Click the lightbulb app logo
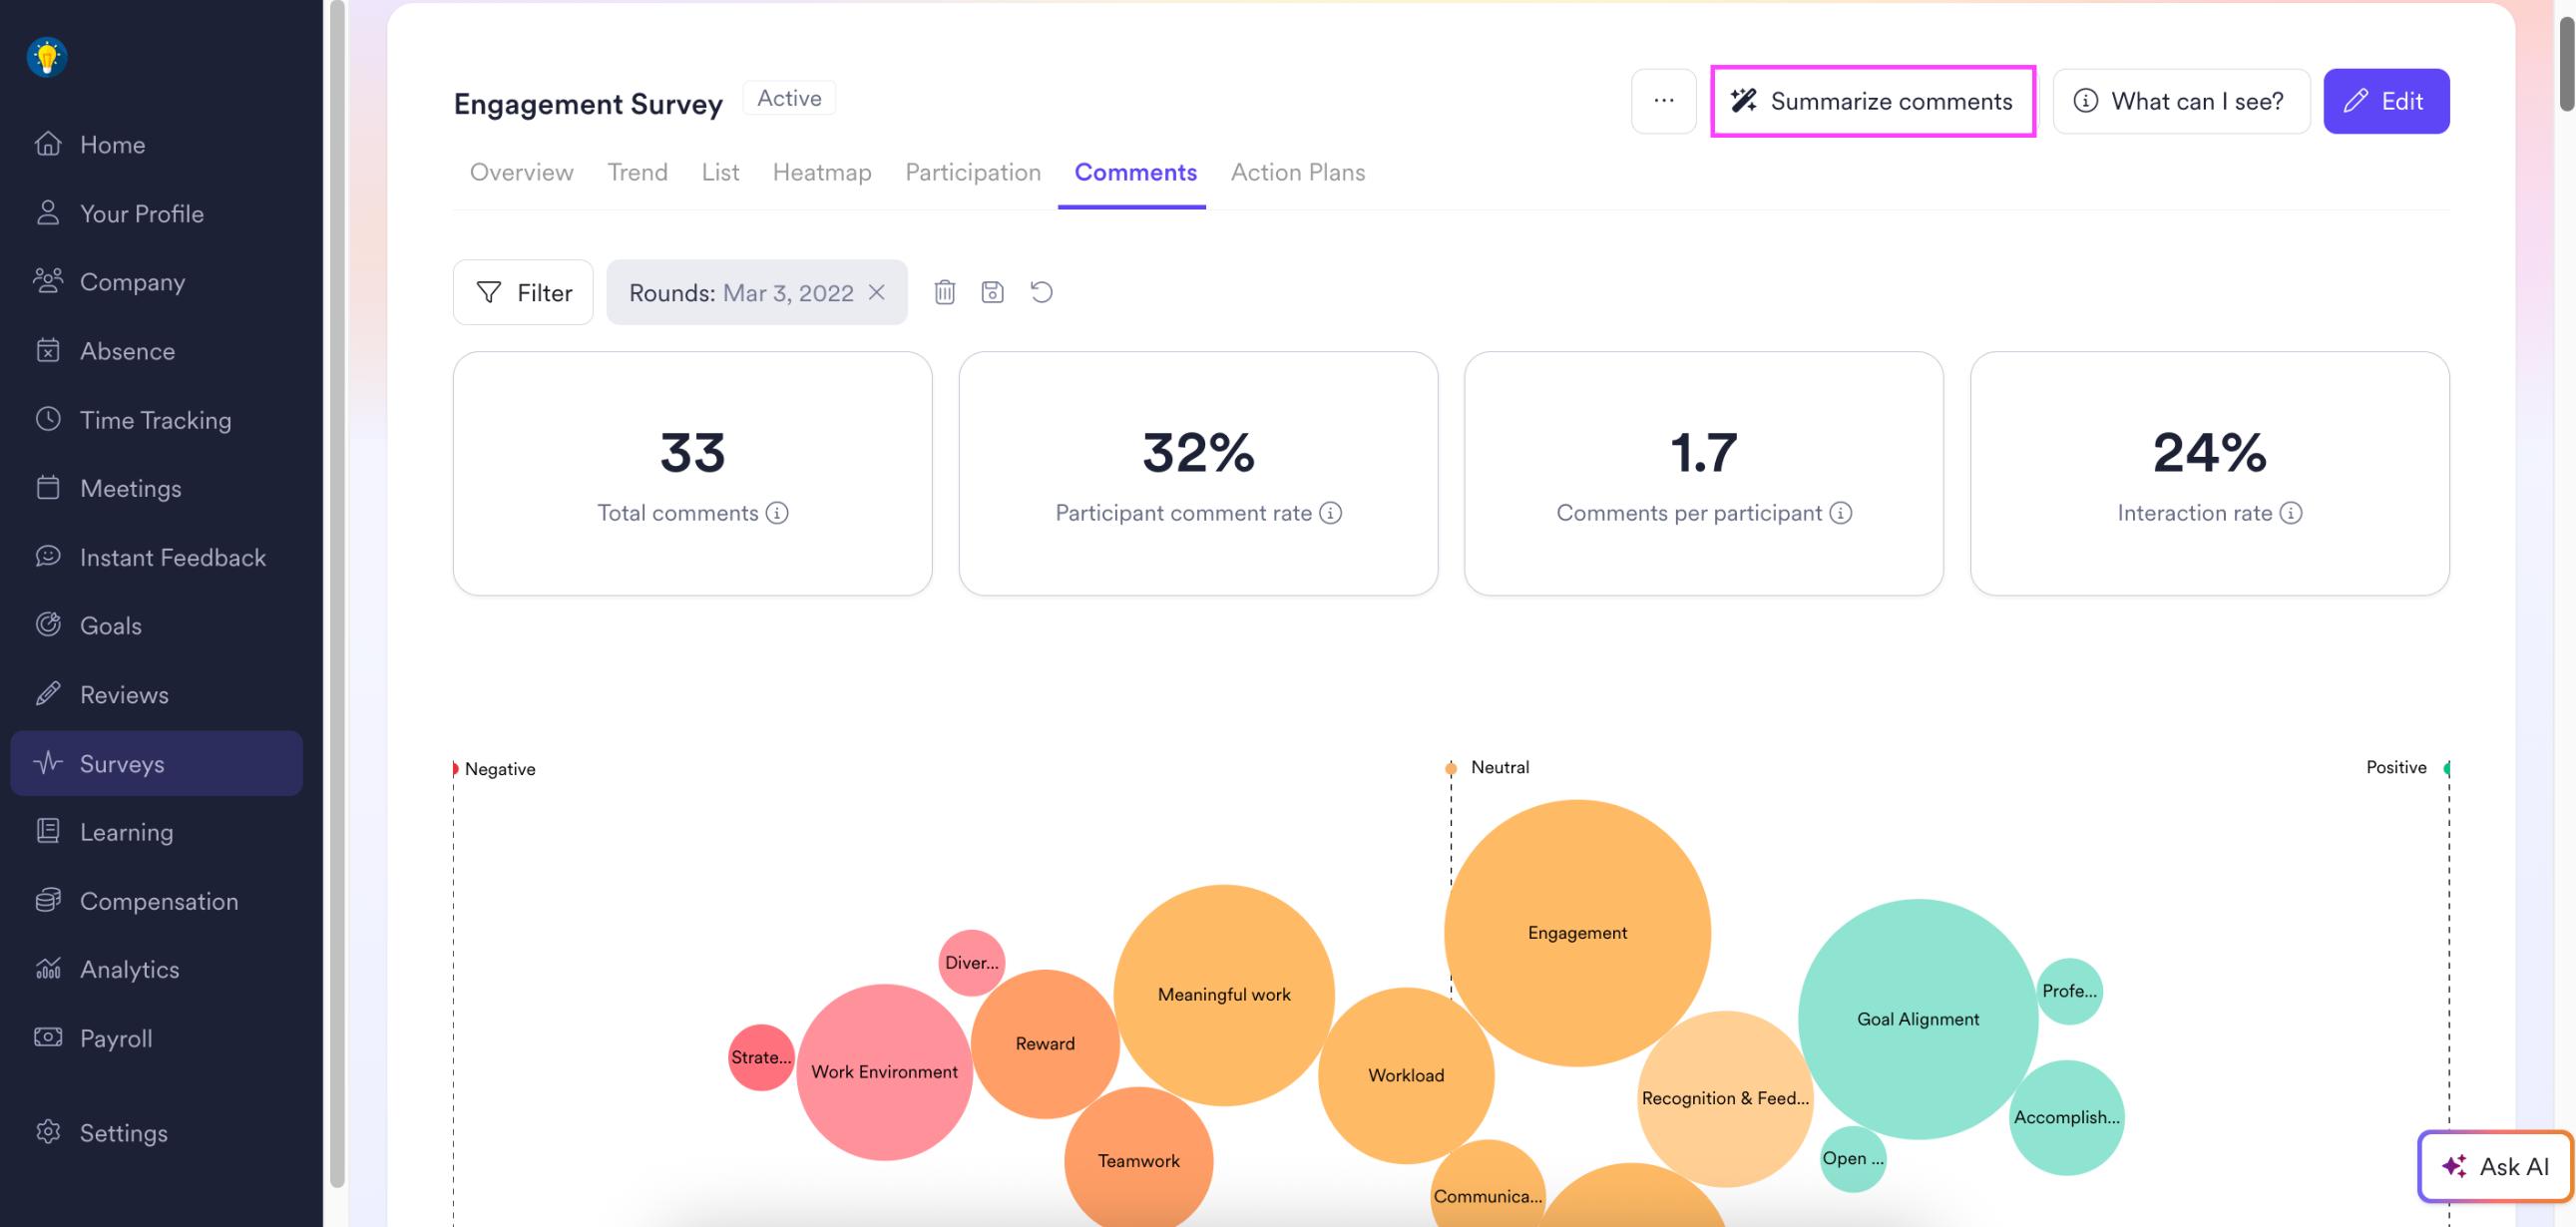Screen dimensions: 2576x1227 coord(46,57)
